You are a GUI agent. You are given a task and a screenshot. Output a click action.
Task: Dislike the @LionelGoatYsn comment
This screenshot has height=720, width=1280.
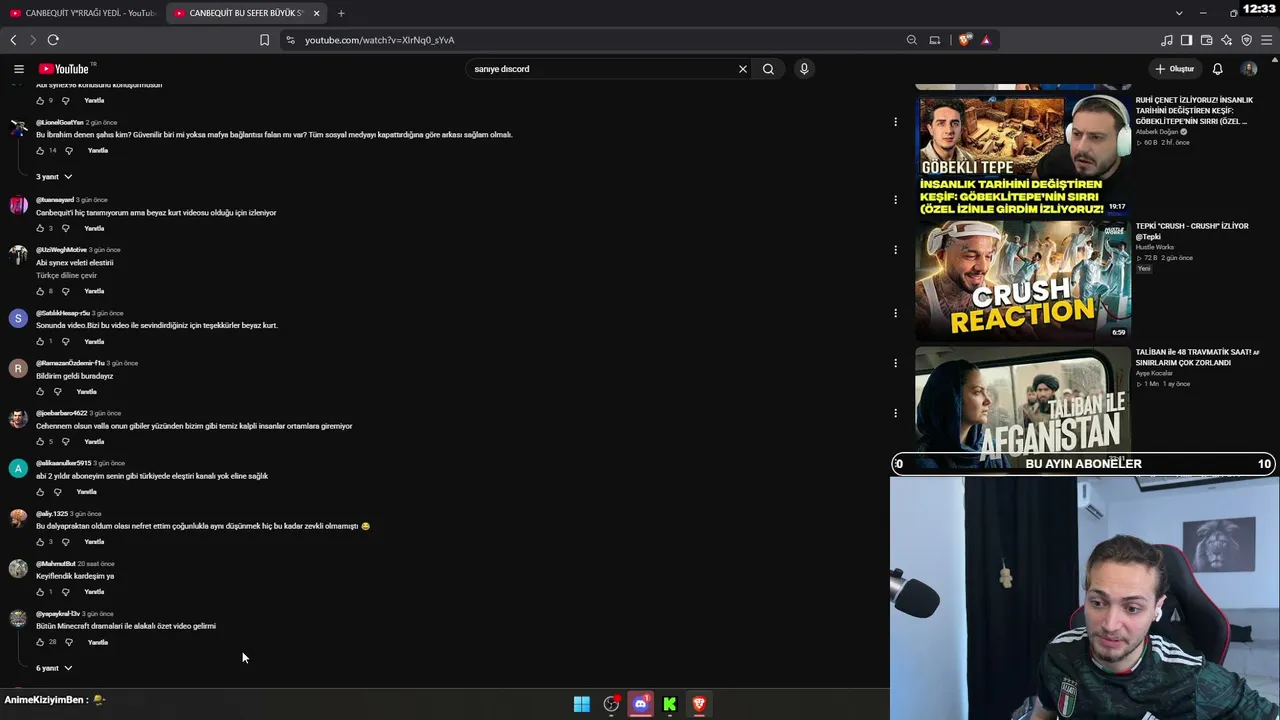click(x=68, y=151)
